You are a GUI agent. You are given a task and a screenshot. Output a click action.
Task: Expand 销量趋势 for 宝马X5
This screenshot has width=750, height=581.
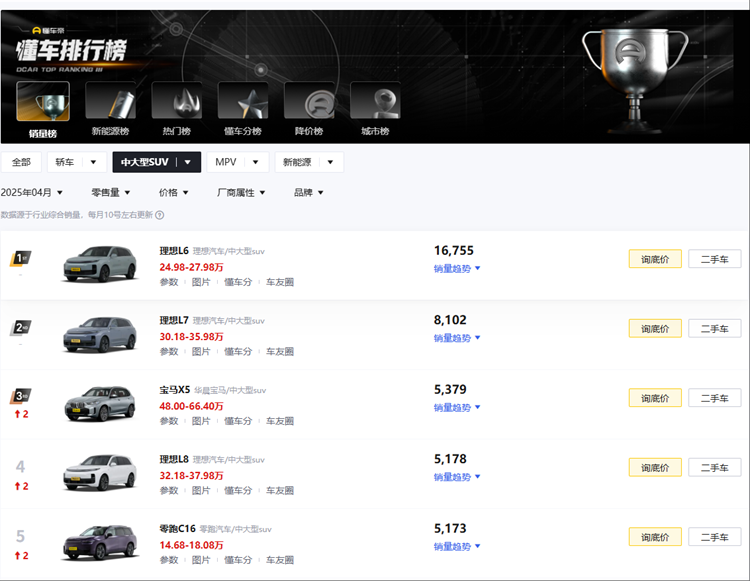pyautogui.click(x=457, y=407)
